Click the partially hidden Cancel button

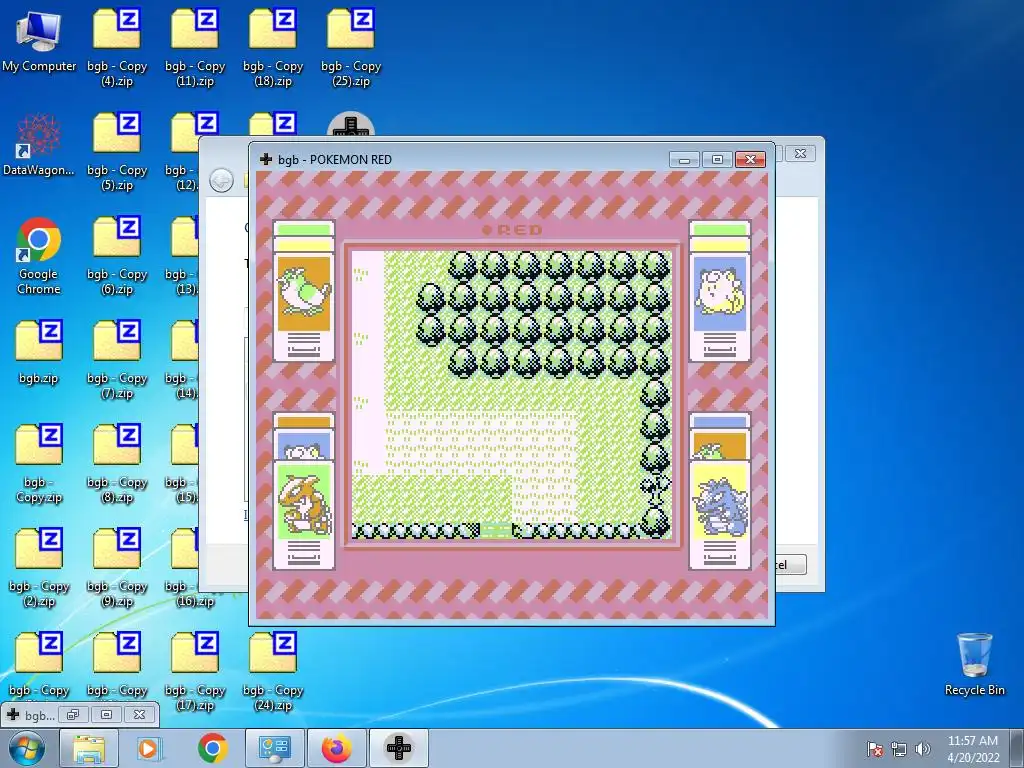point(791,564)
